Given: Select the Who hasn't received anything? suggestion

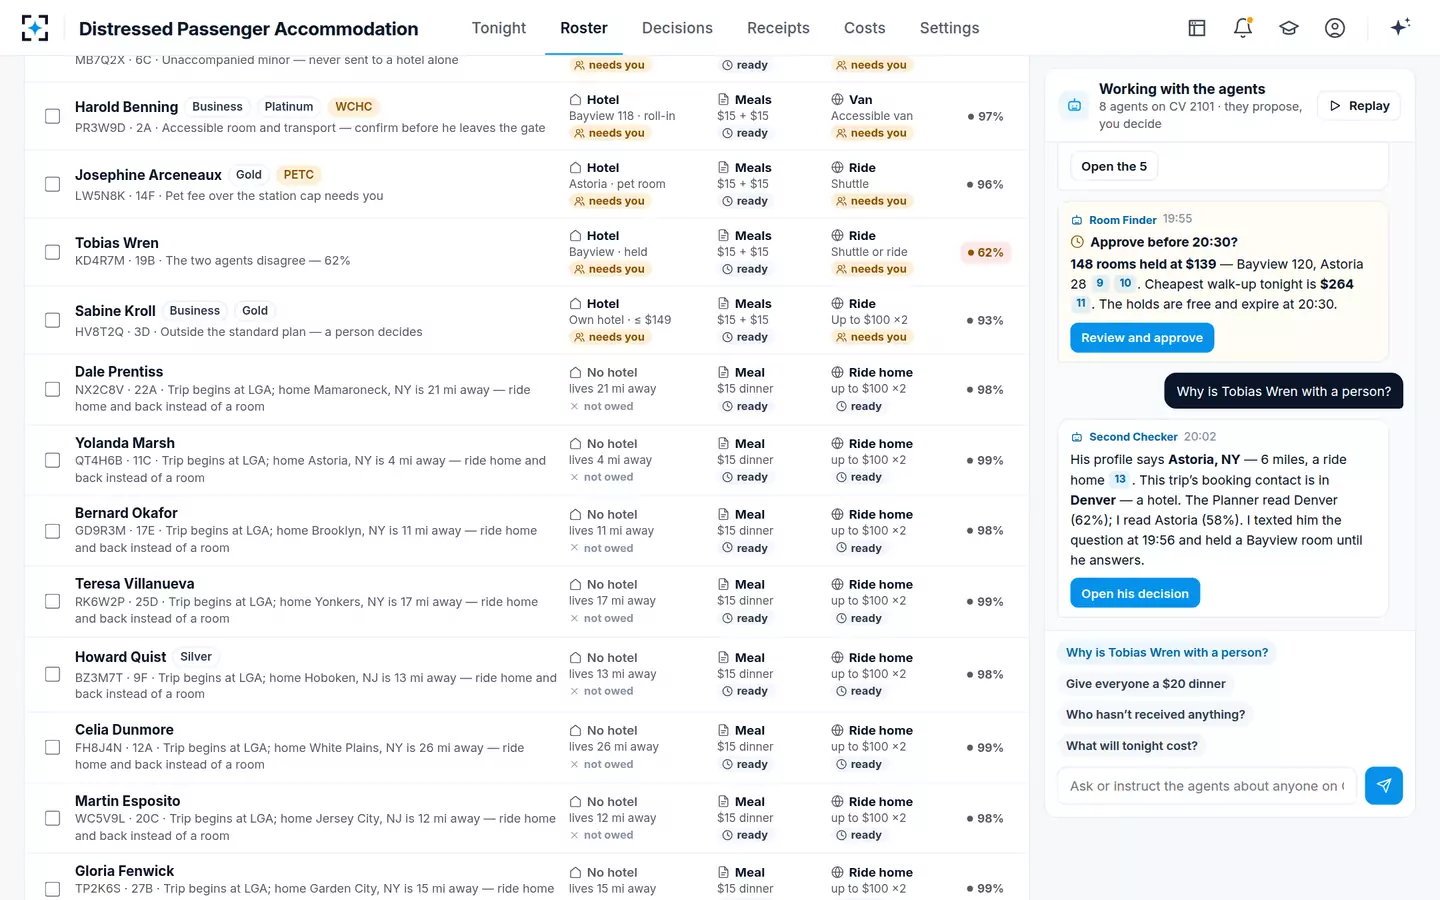Looking at the screenshot, I should (x=1155, y=715).
